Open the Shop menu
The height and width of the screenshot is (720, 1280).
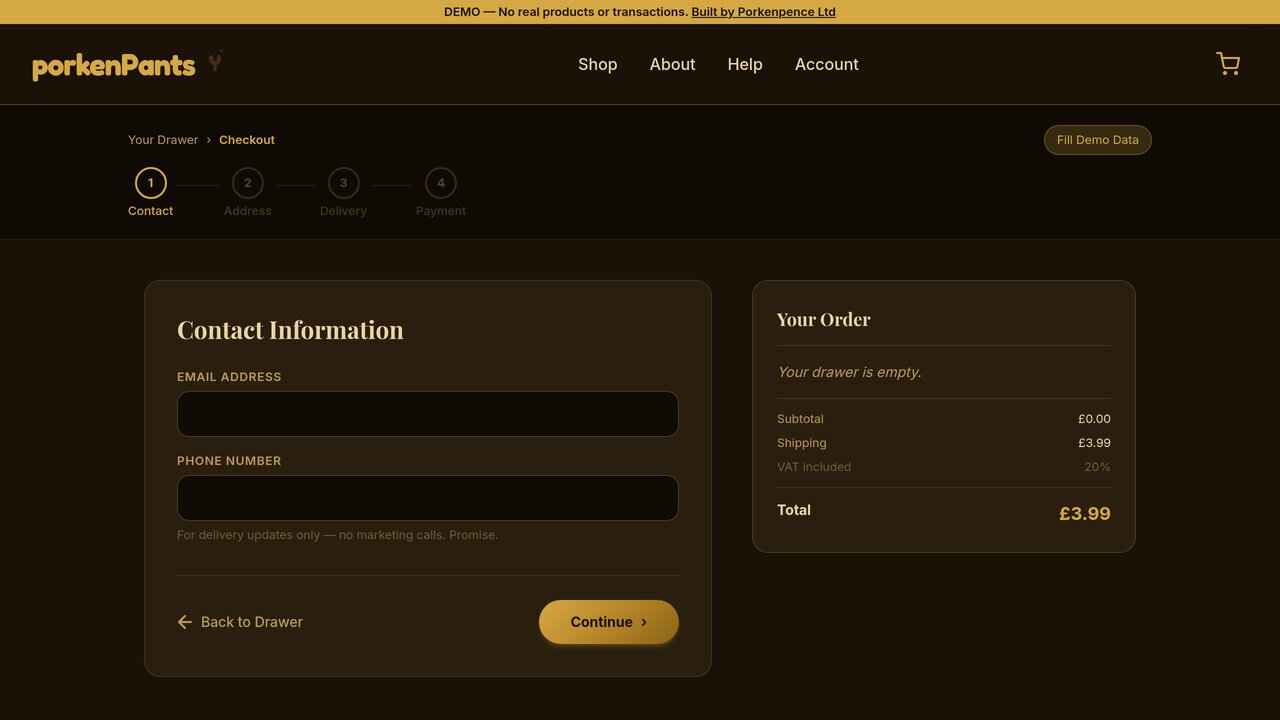coord(598,64)
